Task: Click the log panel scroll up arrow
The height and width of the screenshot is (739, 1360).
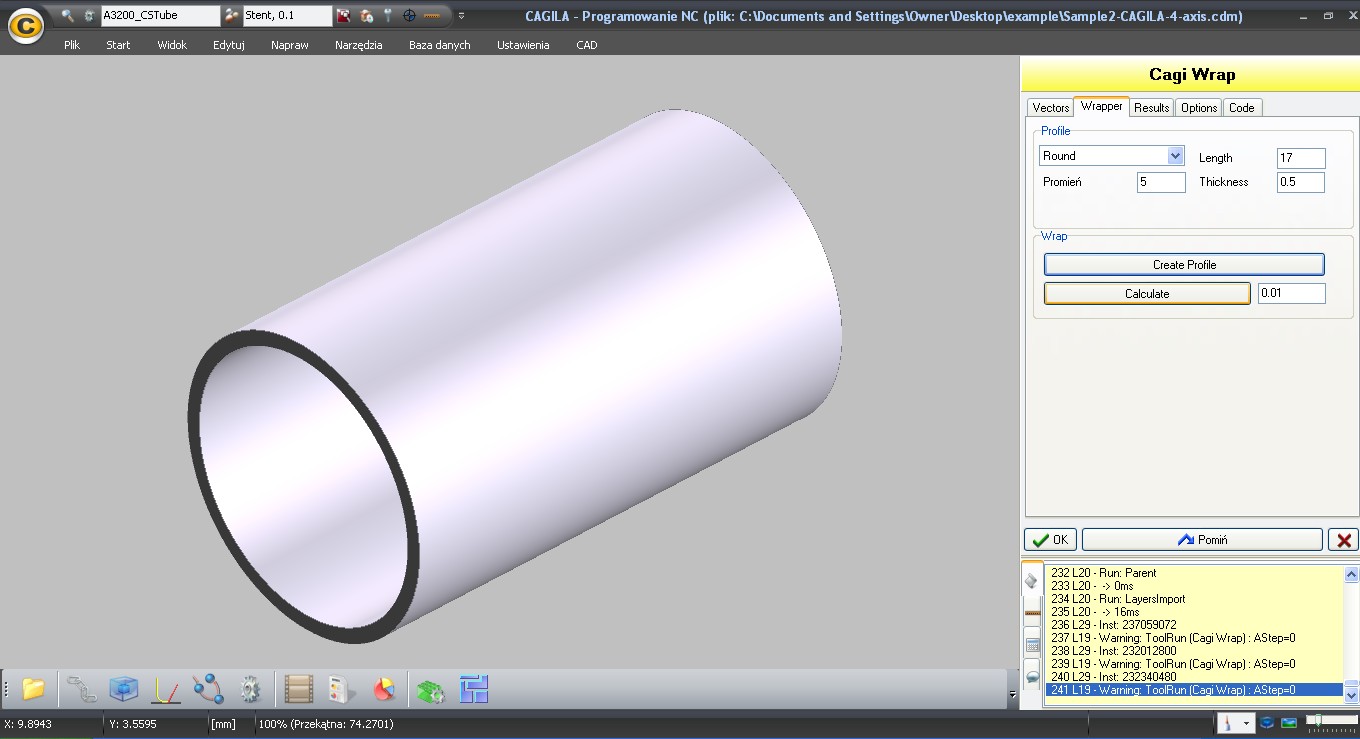Action: tap(1352, 575)
